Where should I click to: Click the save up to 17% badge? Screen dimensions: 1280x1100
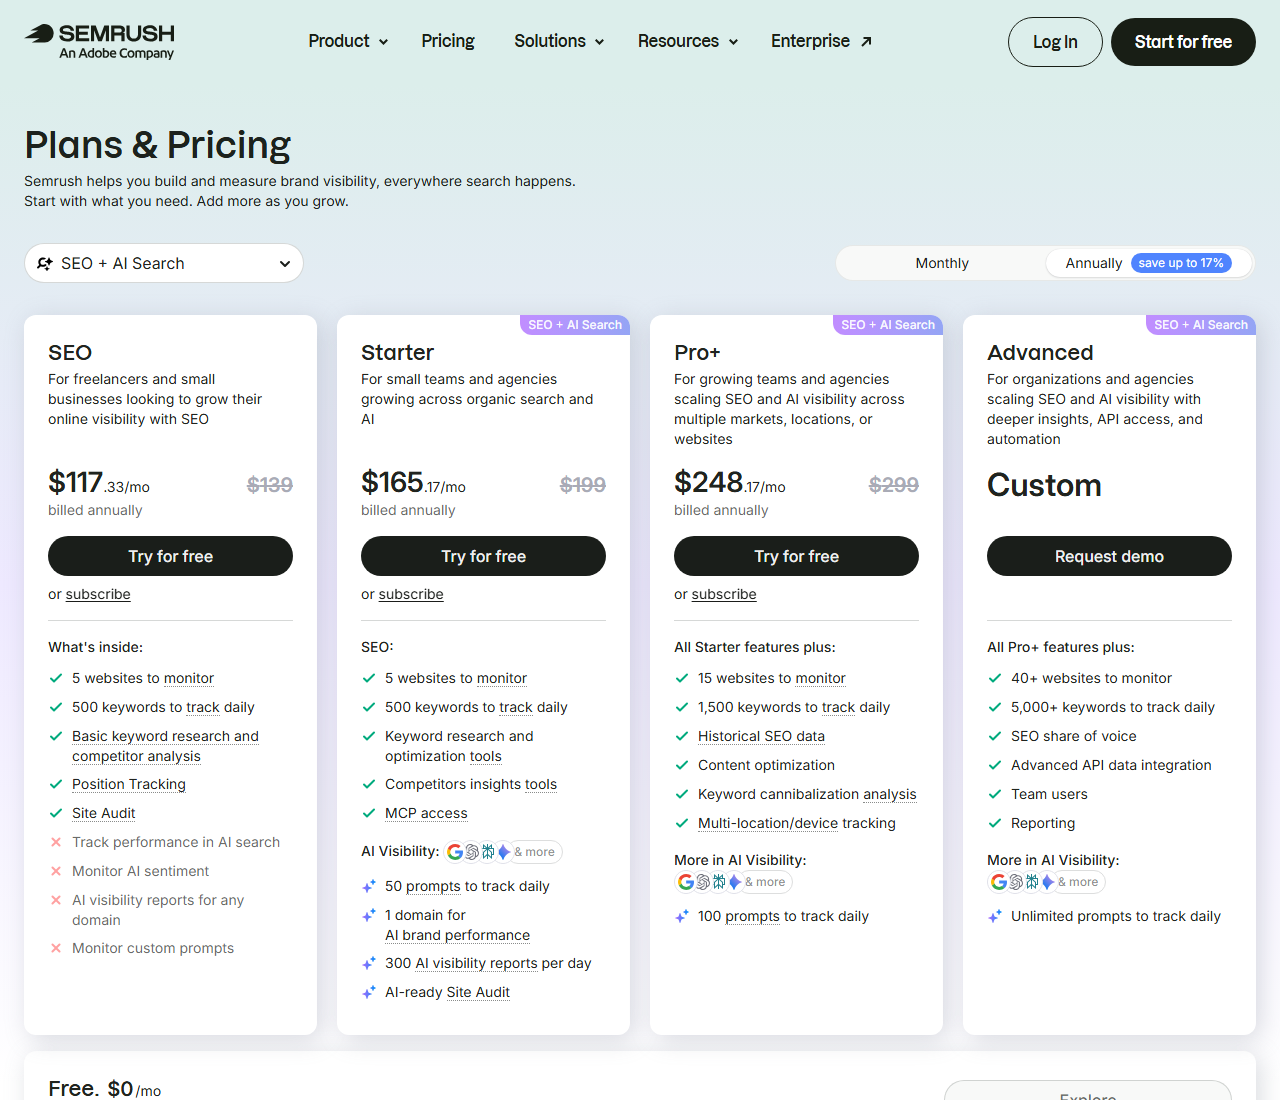click(1181, 263)
